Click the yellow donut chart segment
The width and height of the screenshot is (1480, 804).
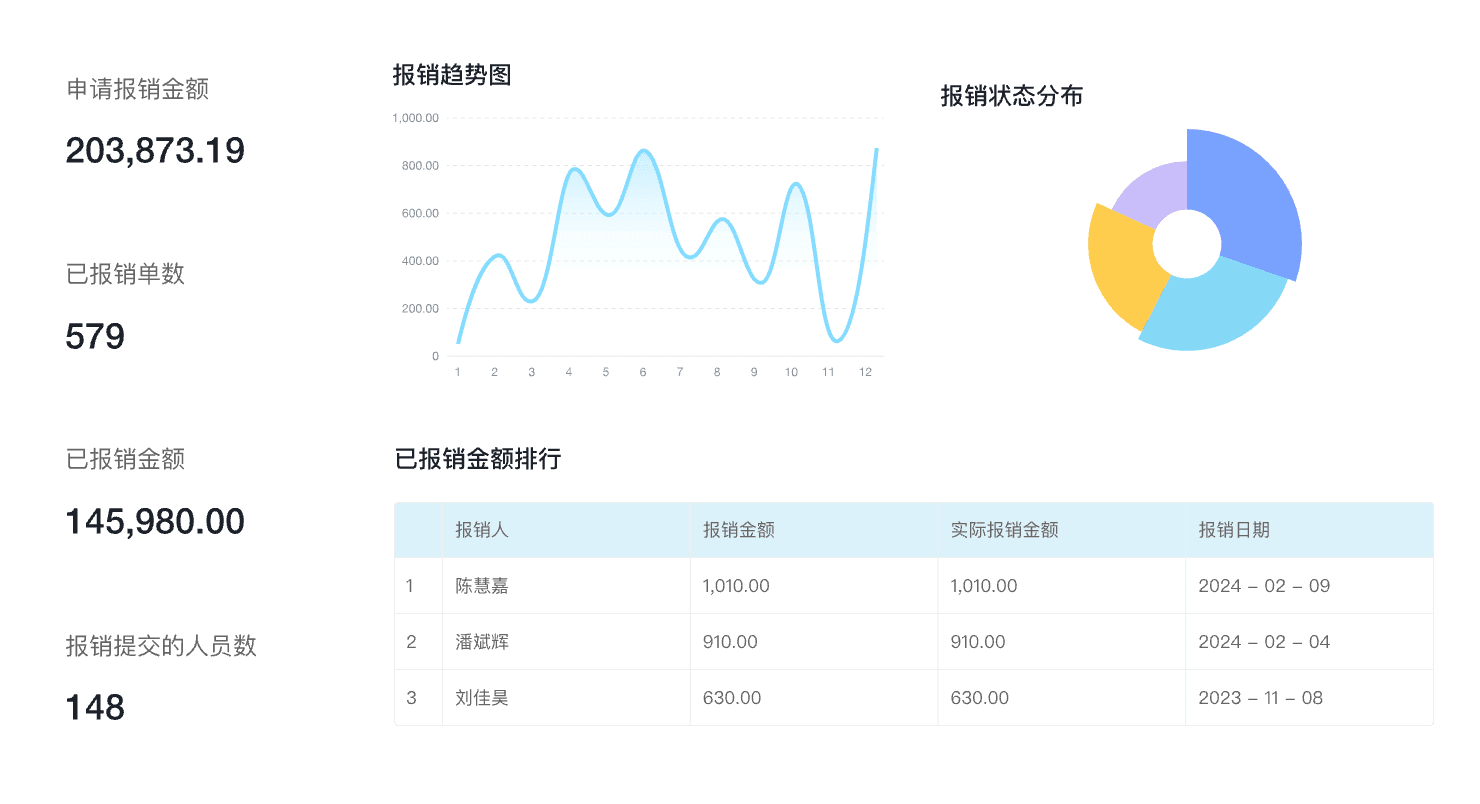coord(1122,265)
